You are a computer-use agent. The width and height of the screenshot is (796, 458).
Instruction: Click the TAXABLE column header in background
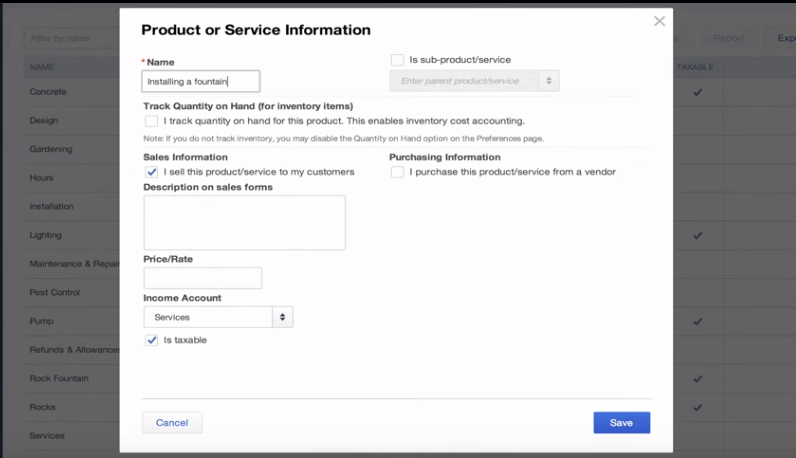(x=695, y=67)
